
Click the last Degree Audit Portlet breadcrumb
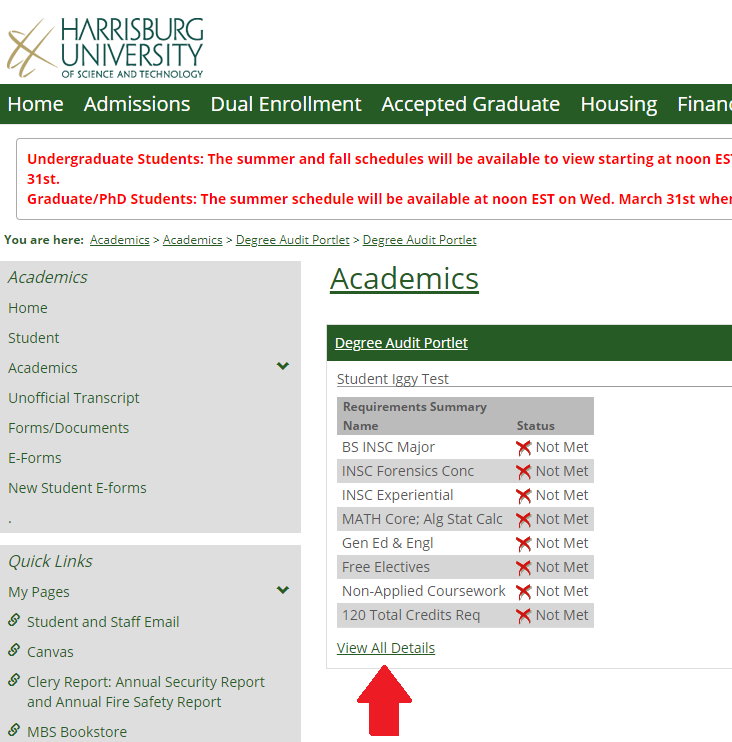[419, 240]
